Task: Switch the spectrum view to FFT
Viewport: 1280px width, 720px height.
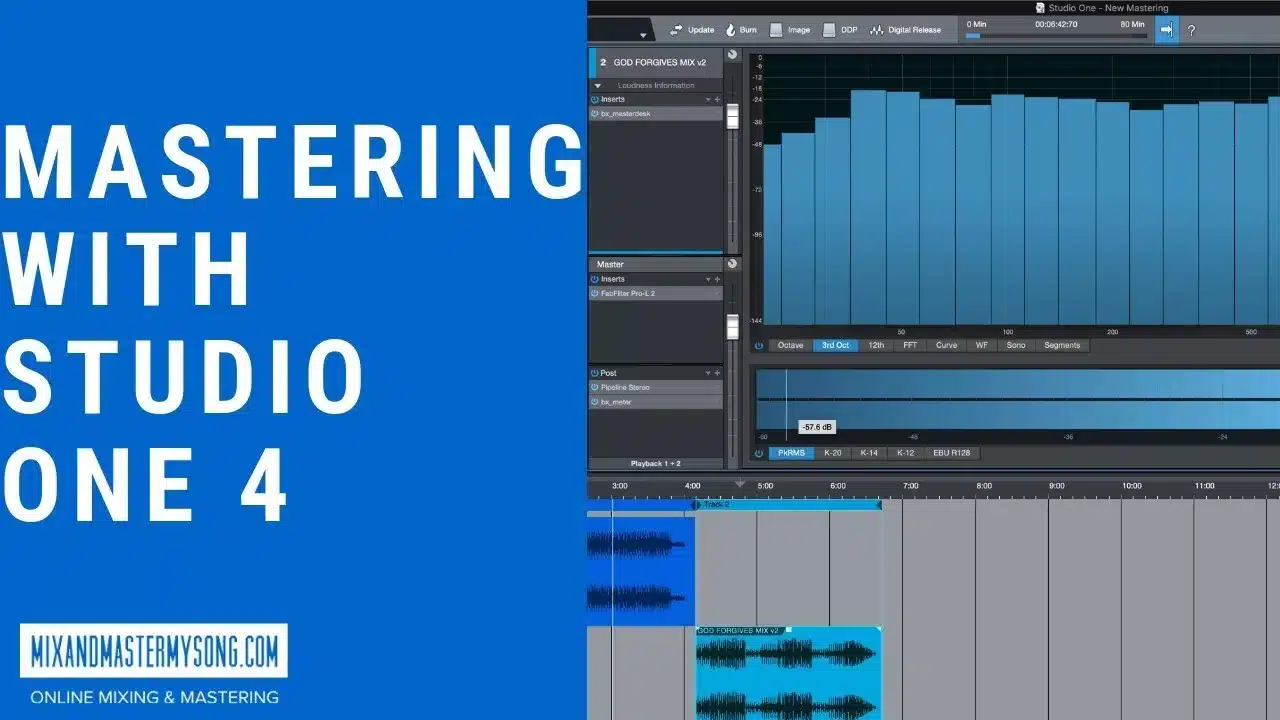Action: [909, 345]
